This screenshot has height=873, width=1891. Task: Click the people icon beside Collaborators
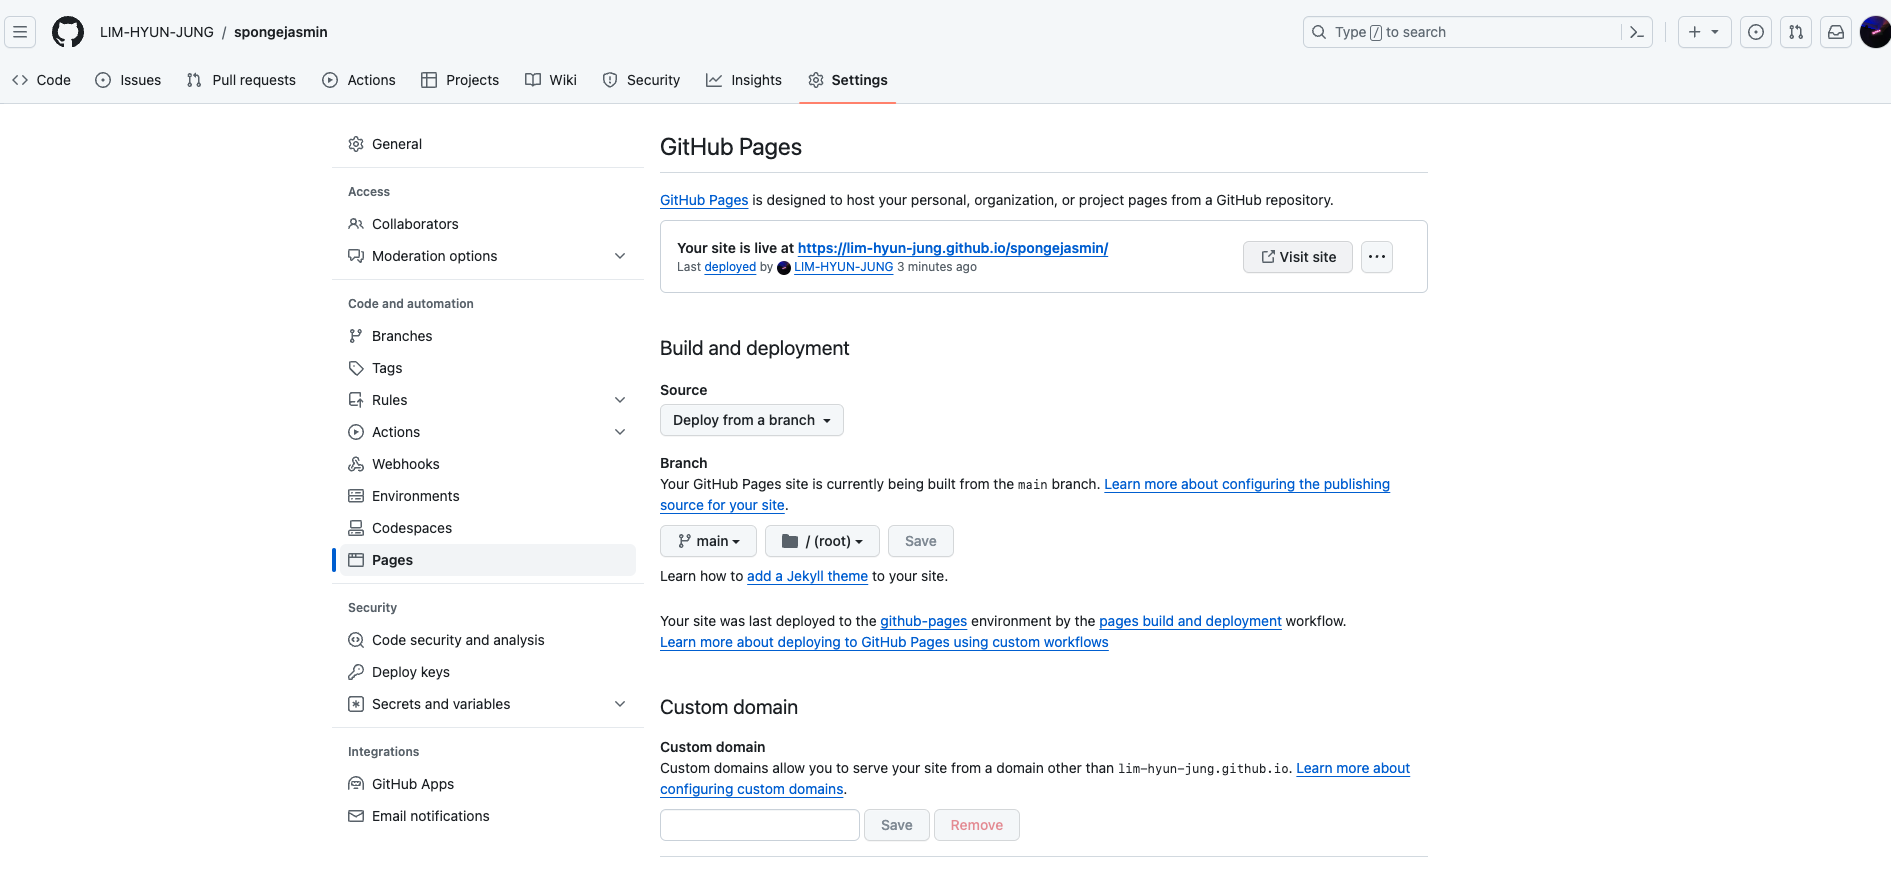click(x=356, y=224)
